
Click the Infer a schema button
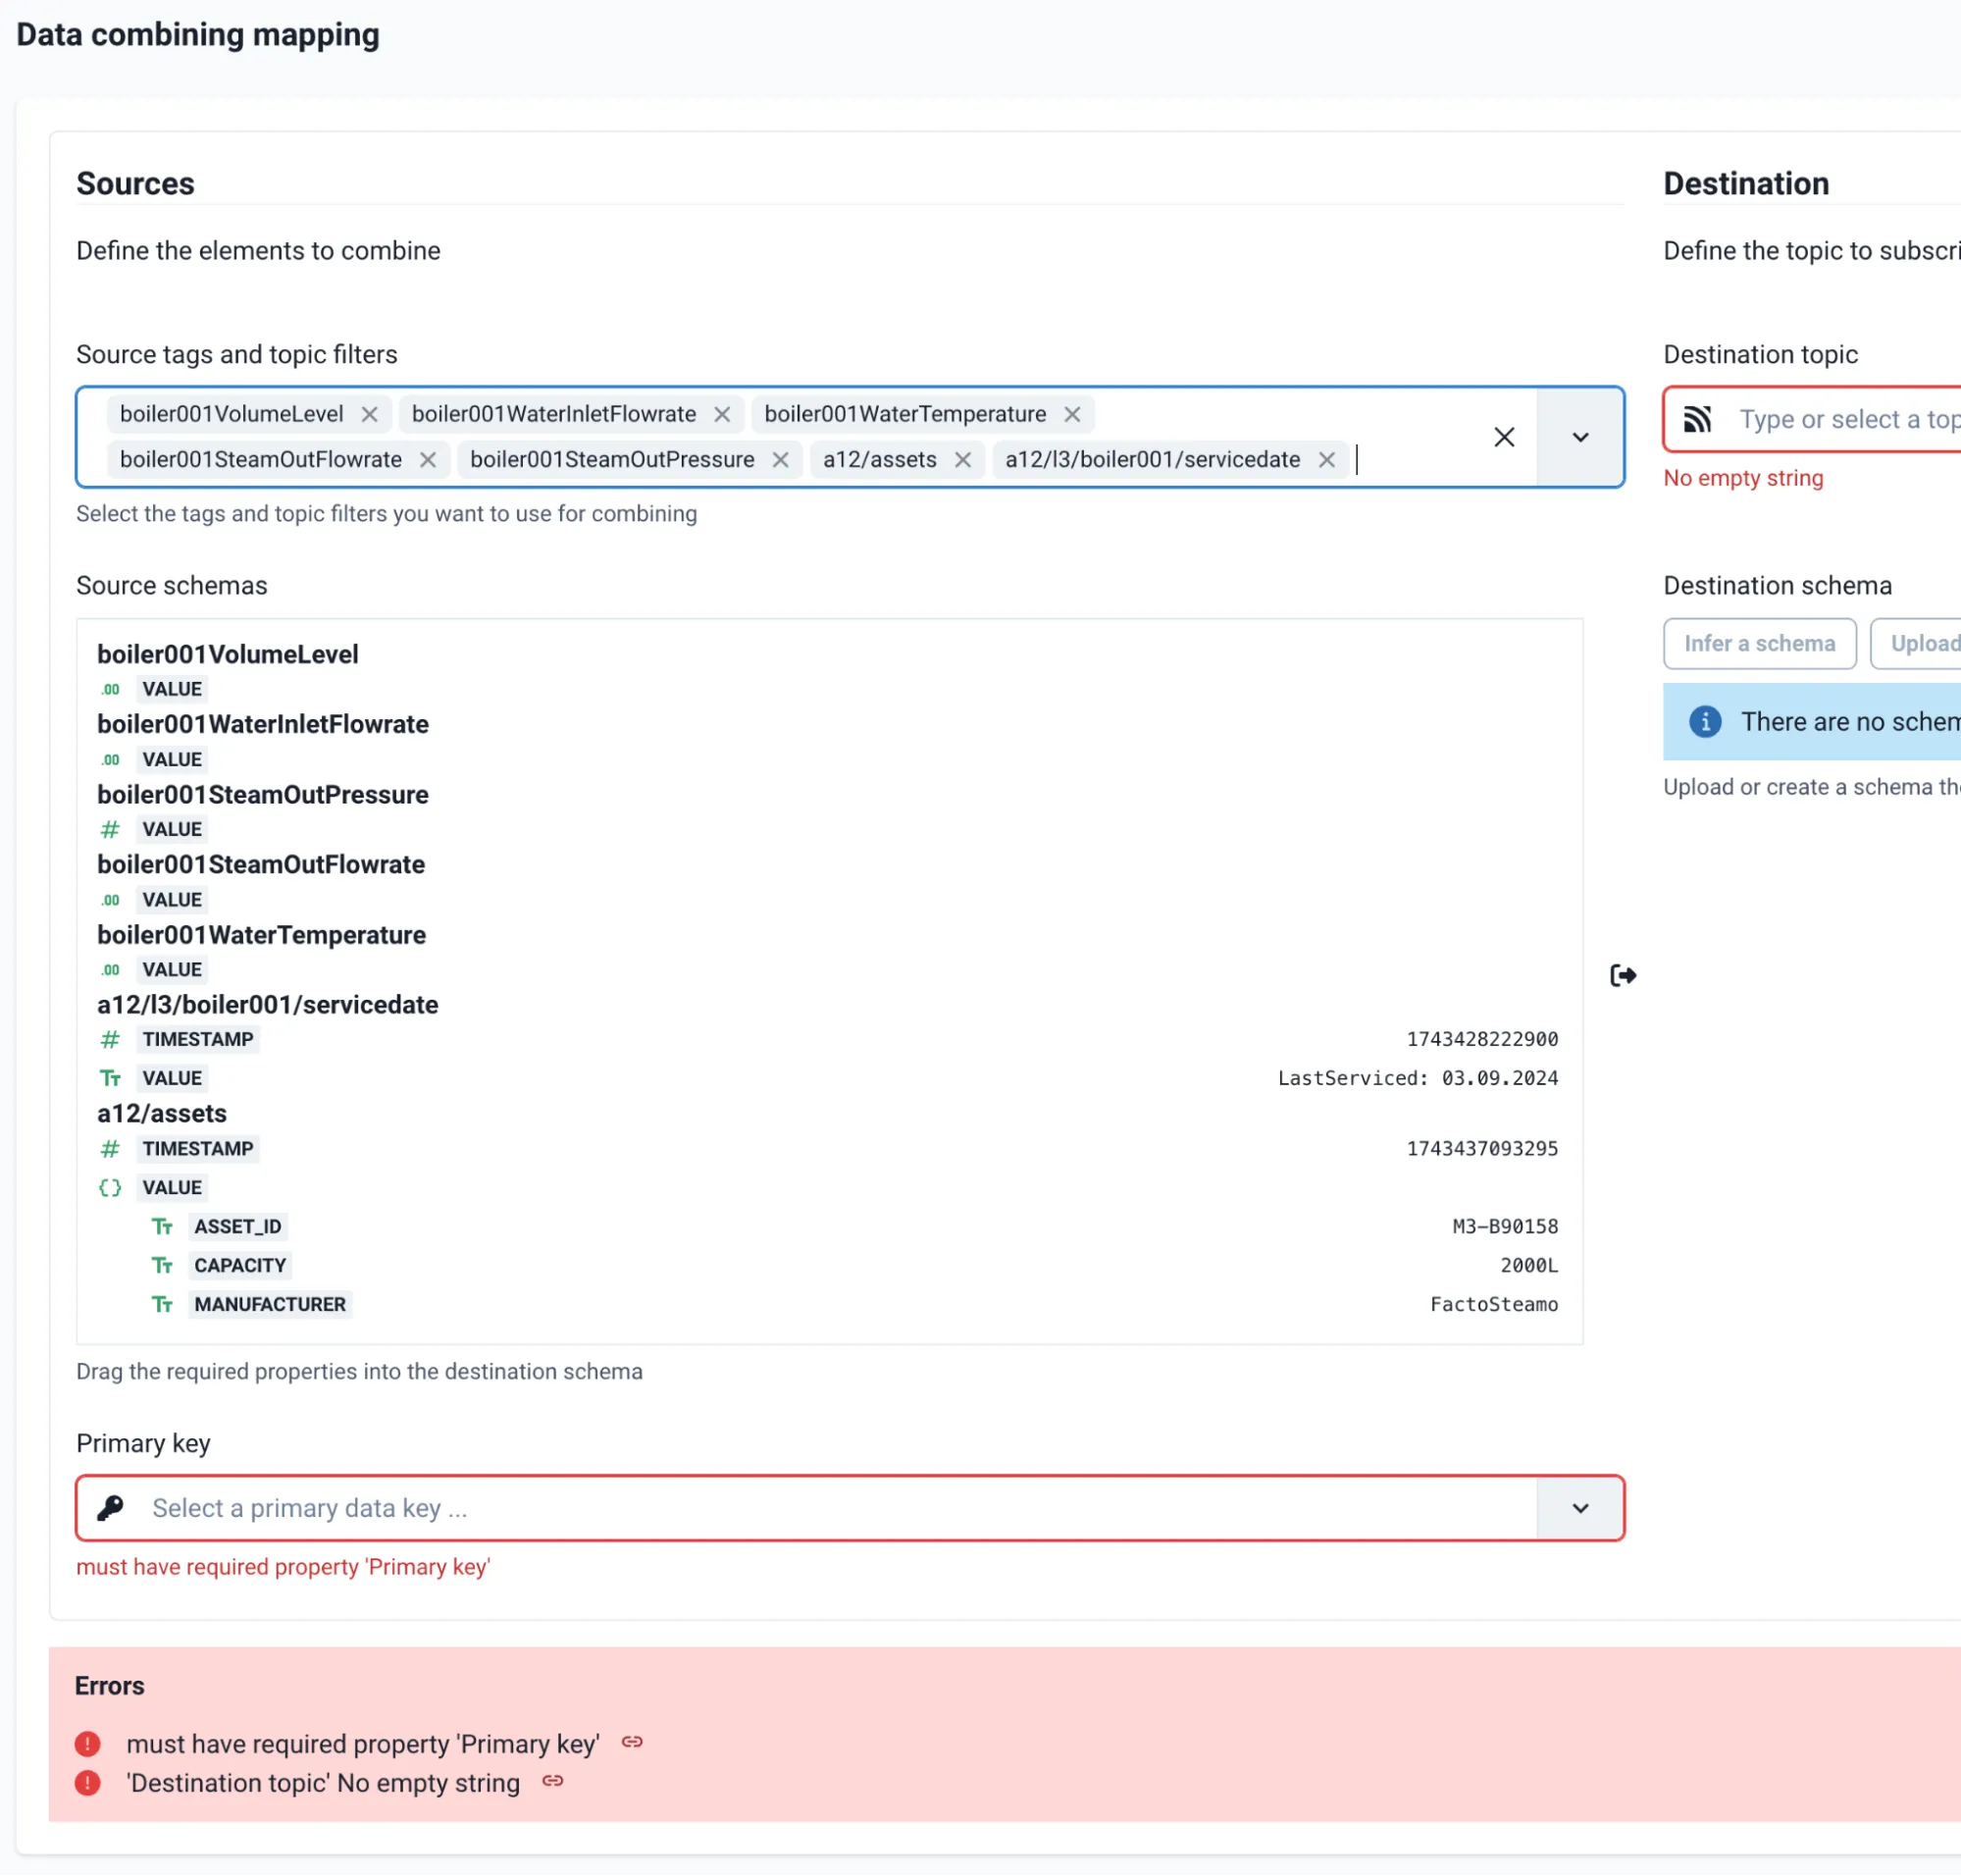(1760, 644)
